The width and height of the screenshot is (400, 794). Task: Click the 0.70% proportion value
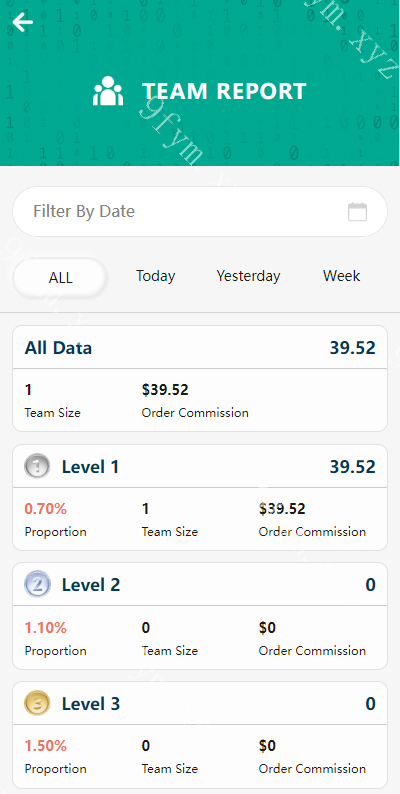click(46, 508)
